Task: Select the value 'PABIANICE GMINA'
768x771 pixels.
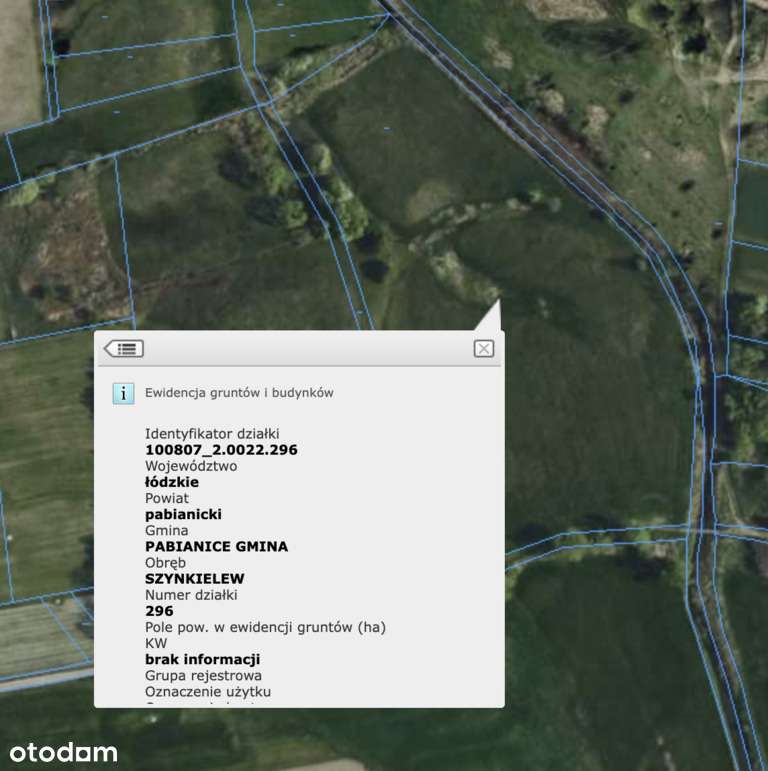Action: (216, 546)
